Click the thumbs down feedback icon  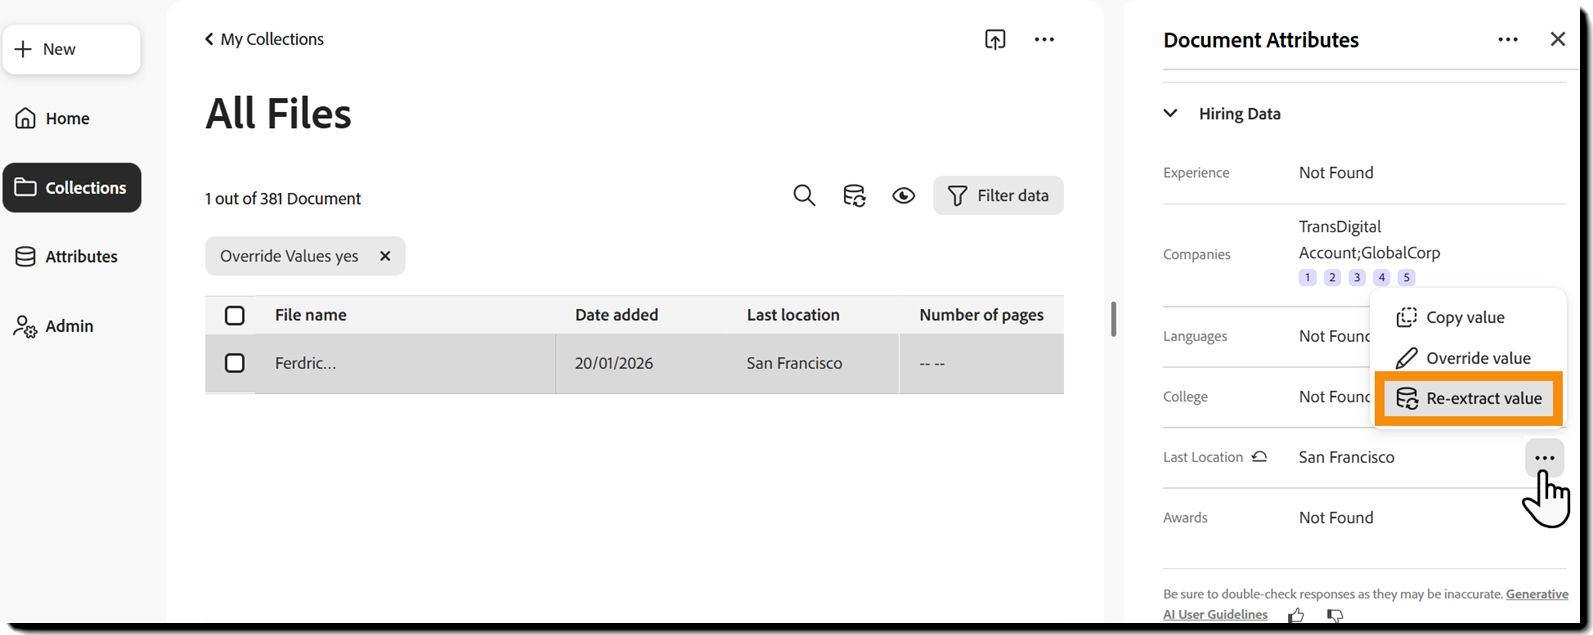click(1334, 615)
